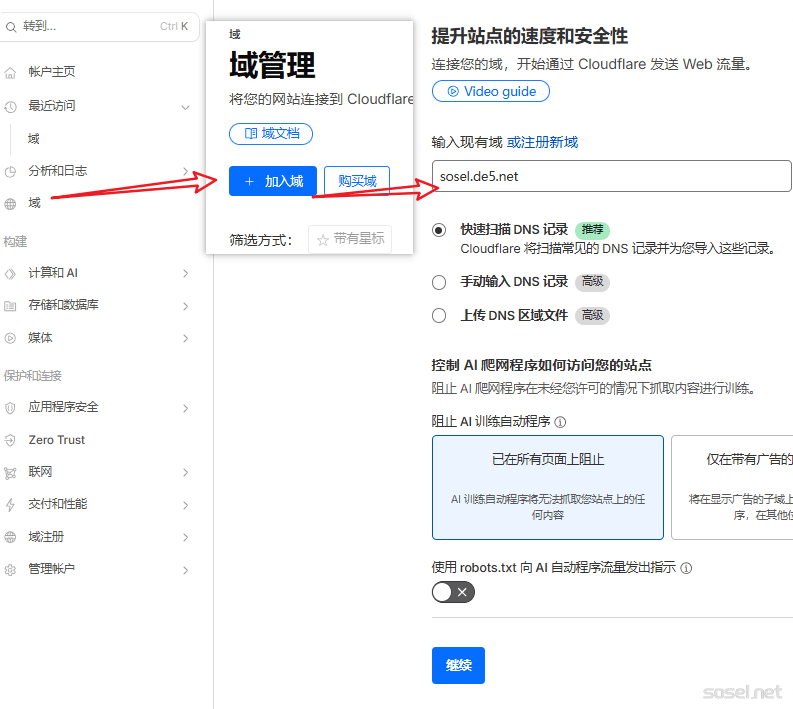Image resolution: width=793 pixels, height=709 pixels.
Task: Click the info icon beside 阻止 AI 训练自动程序
Action: tap(560, 422)
